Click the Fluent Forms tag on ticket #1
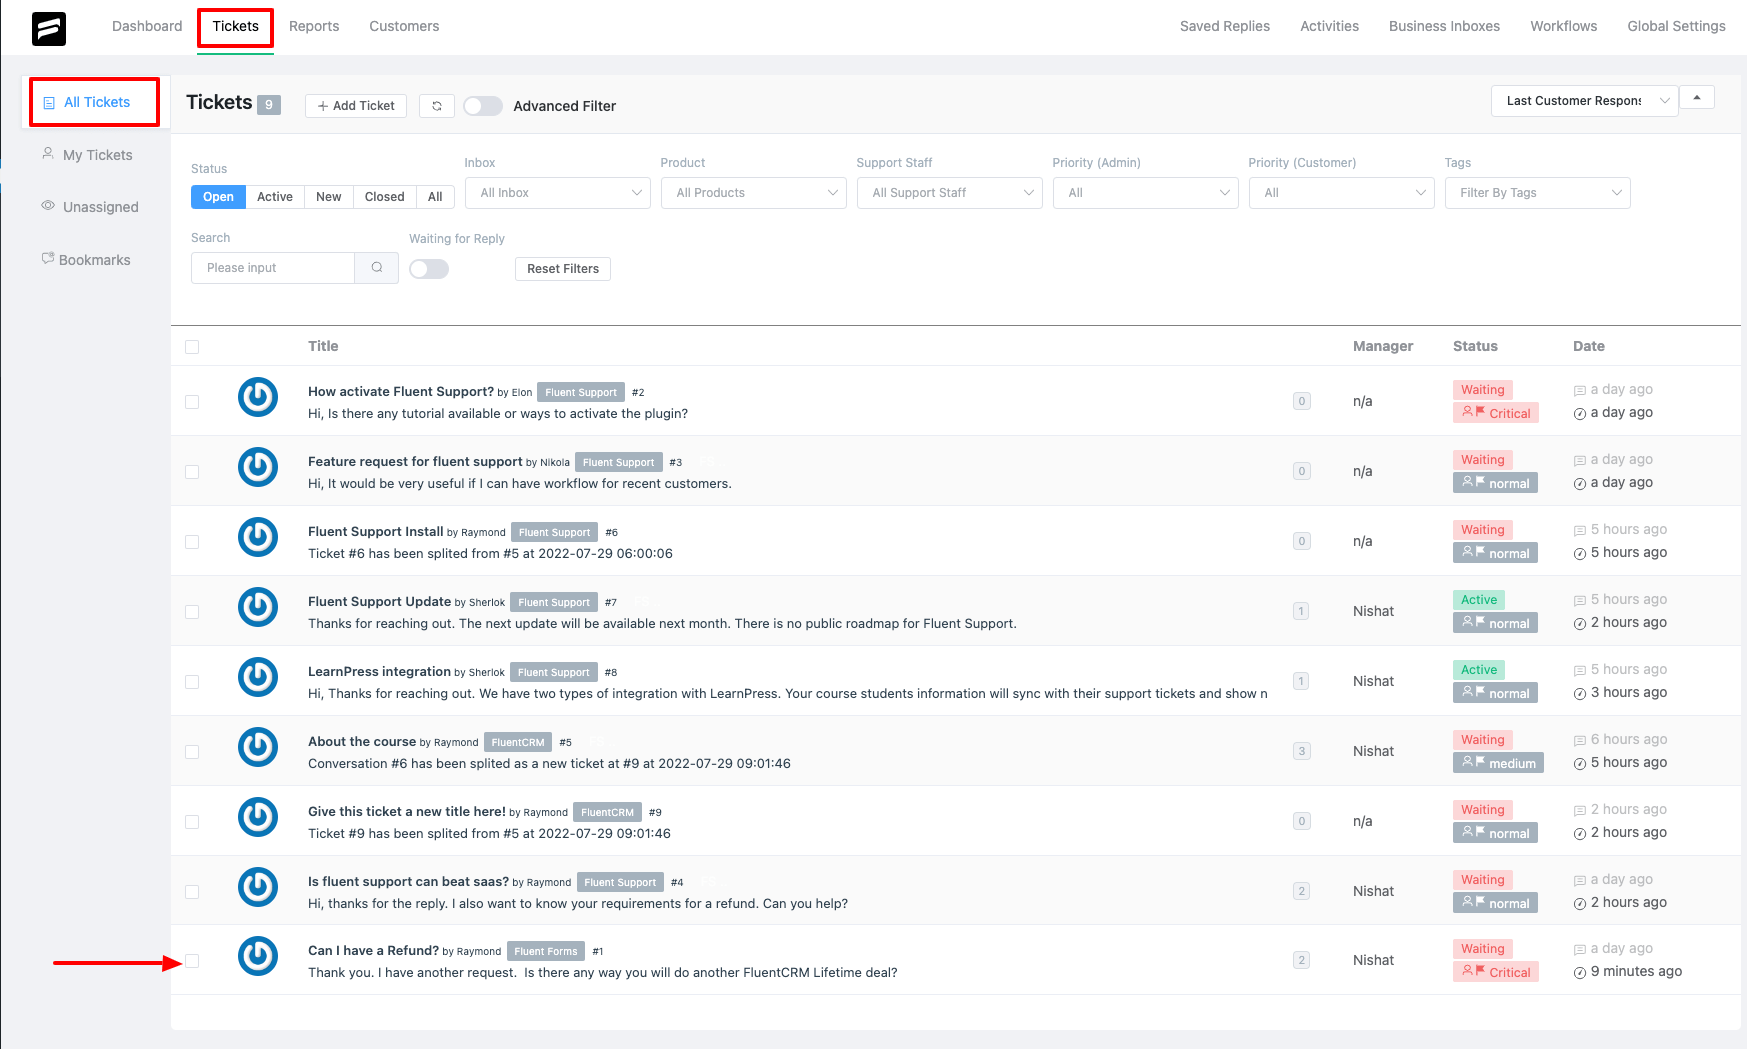 [x=546, y=951]
